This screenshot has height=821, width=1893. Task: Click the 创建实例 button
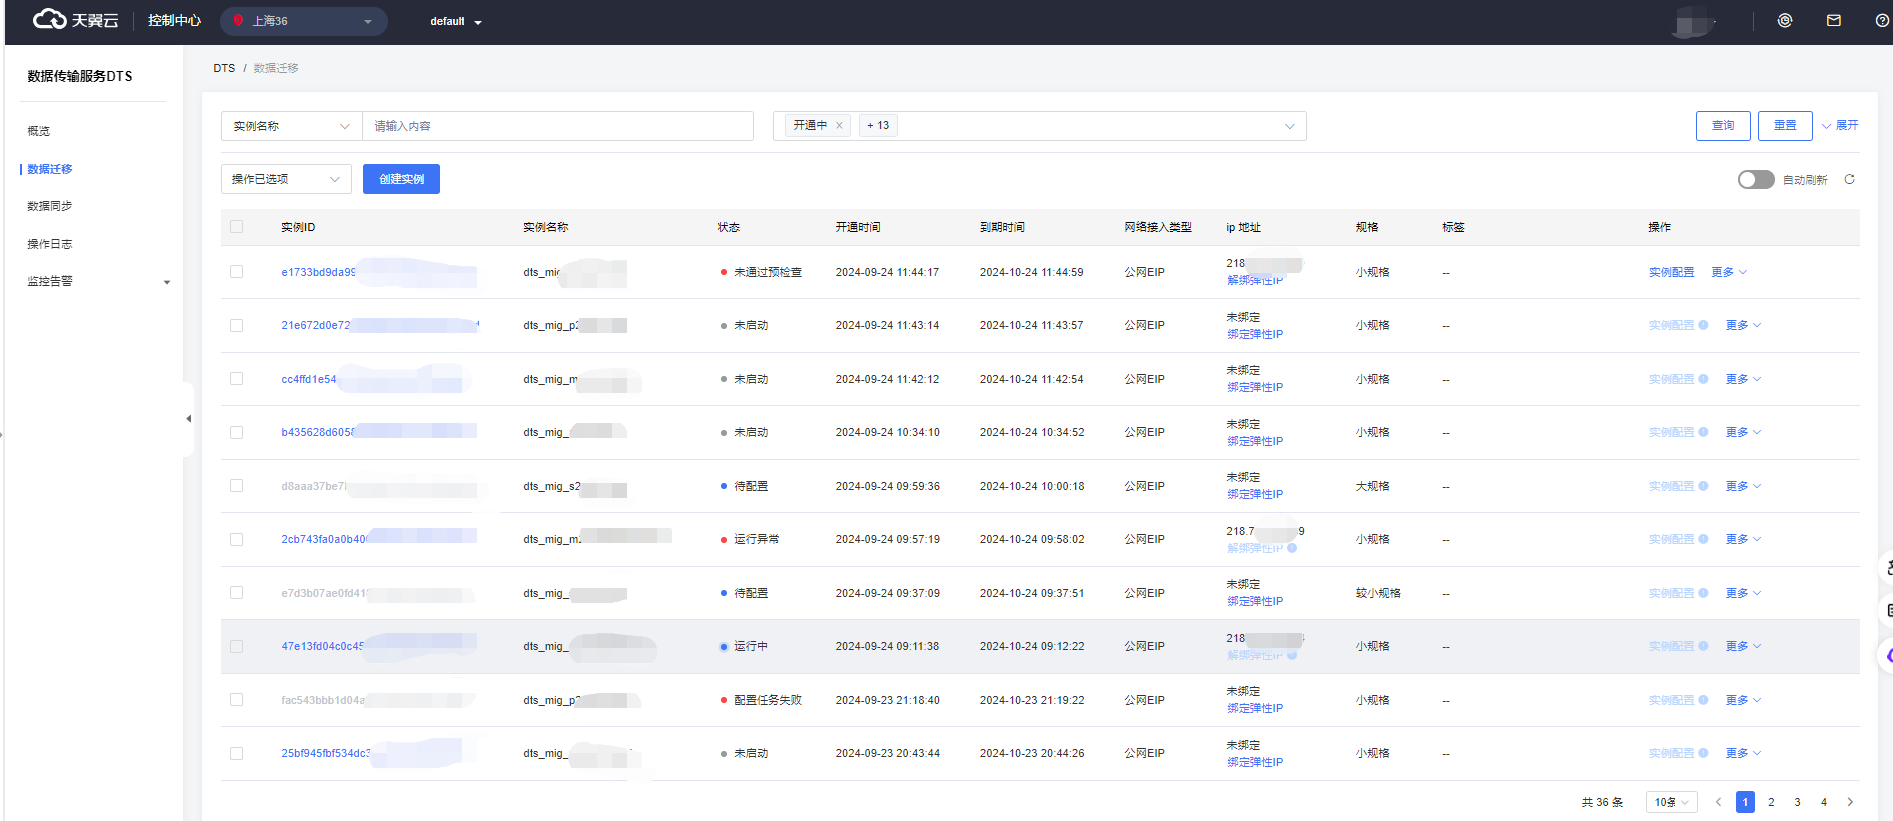(401, 179)
